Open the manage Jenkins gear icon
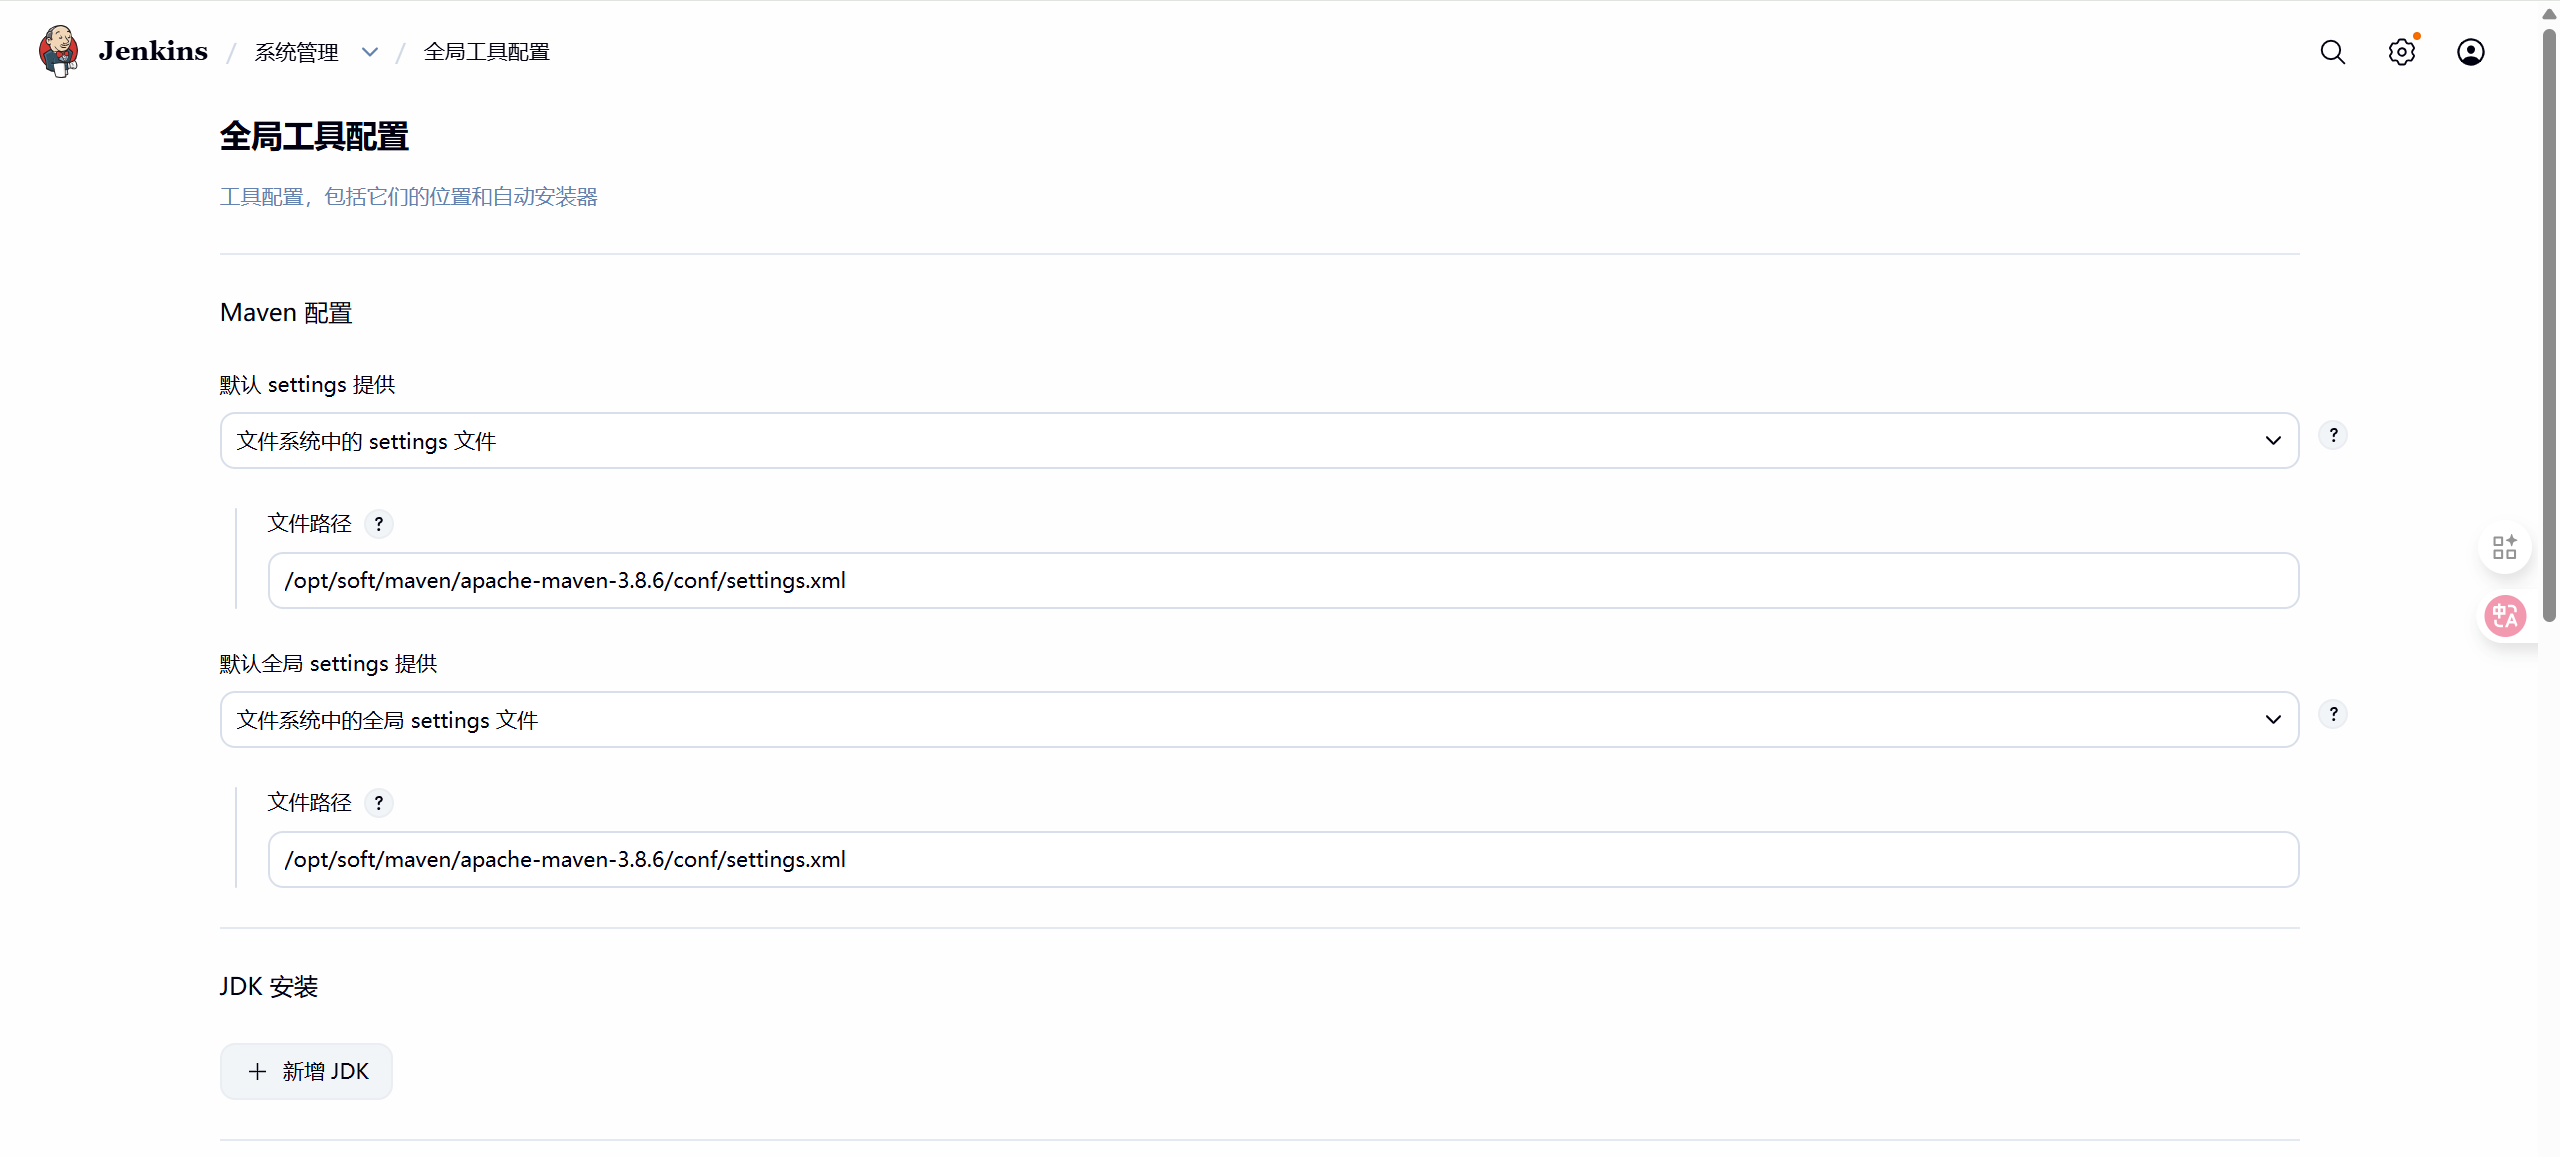2560x1157 pixels. (x=2401, y=52)
